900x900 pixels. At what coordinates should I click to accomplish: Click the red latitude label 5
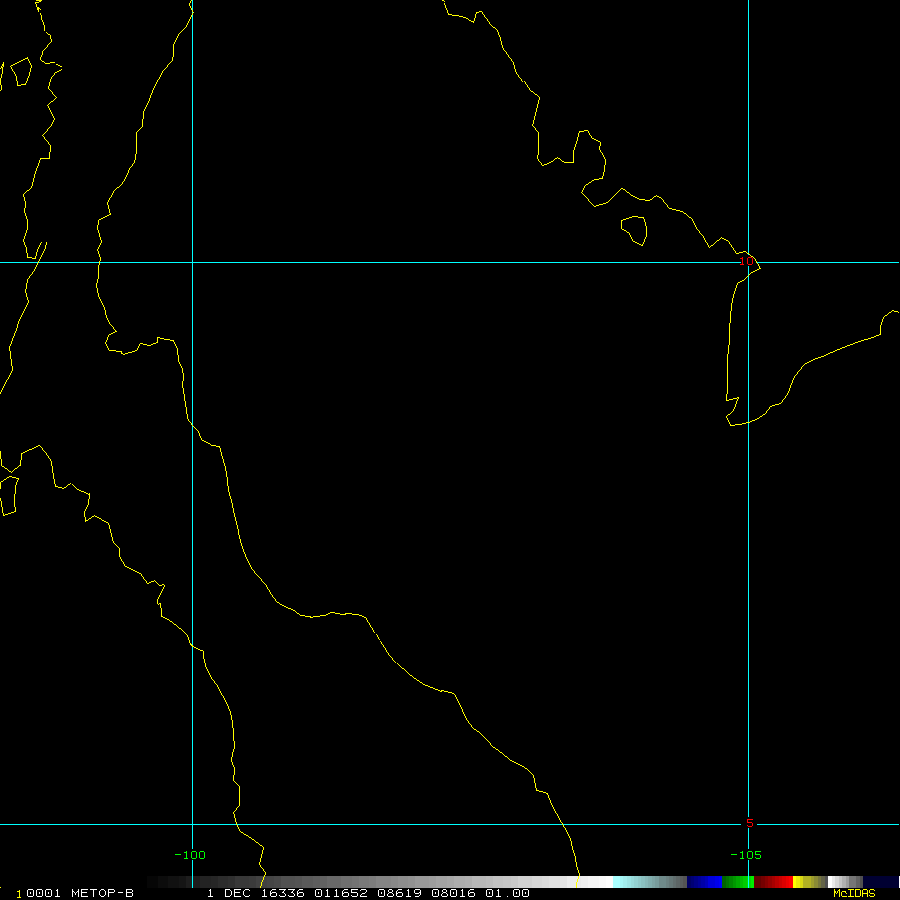[749, 823]
